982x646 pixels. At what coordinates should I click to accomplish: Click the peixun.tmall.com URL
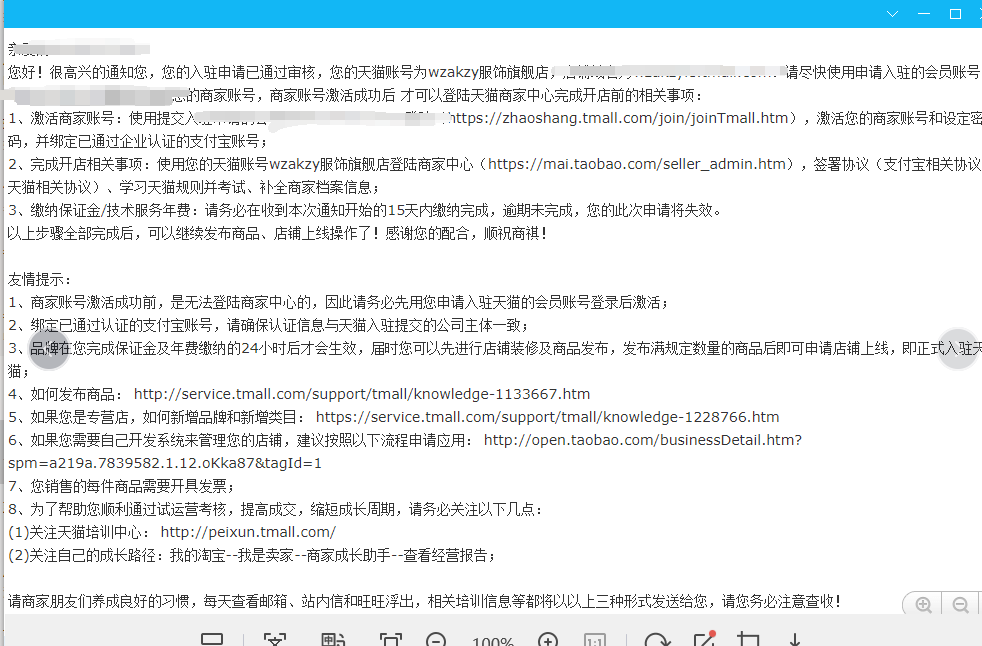click(248, 533)
